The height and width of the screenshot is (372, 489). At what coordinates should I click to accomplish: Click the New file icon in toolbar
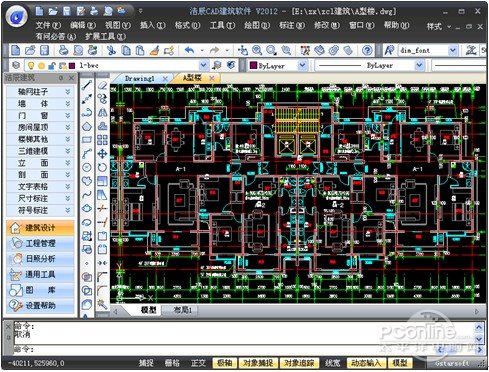click(x=16, y=50)
